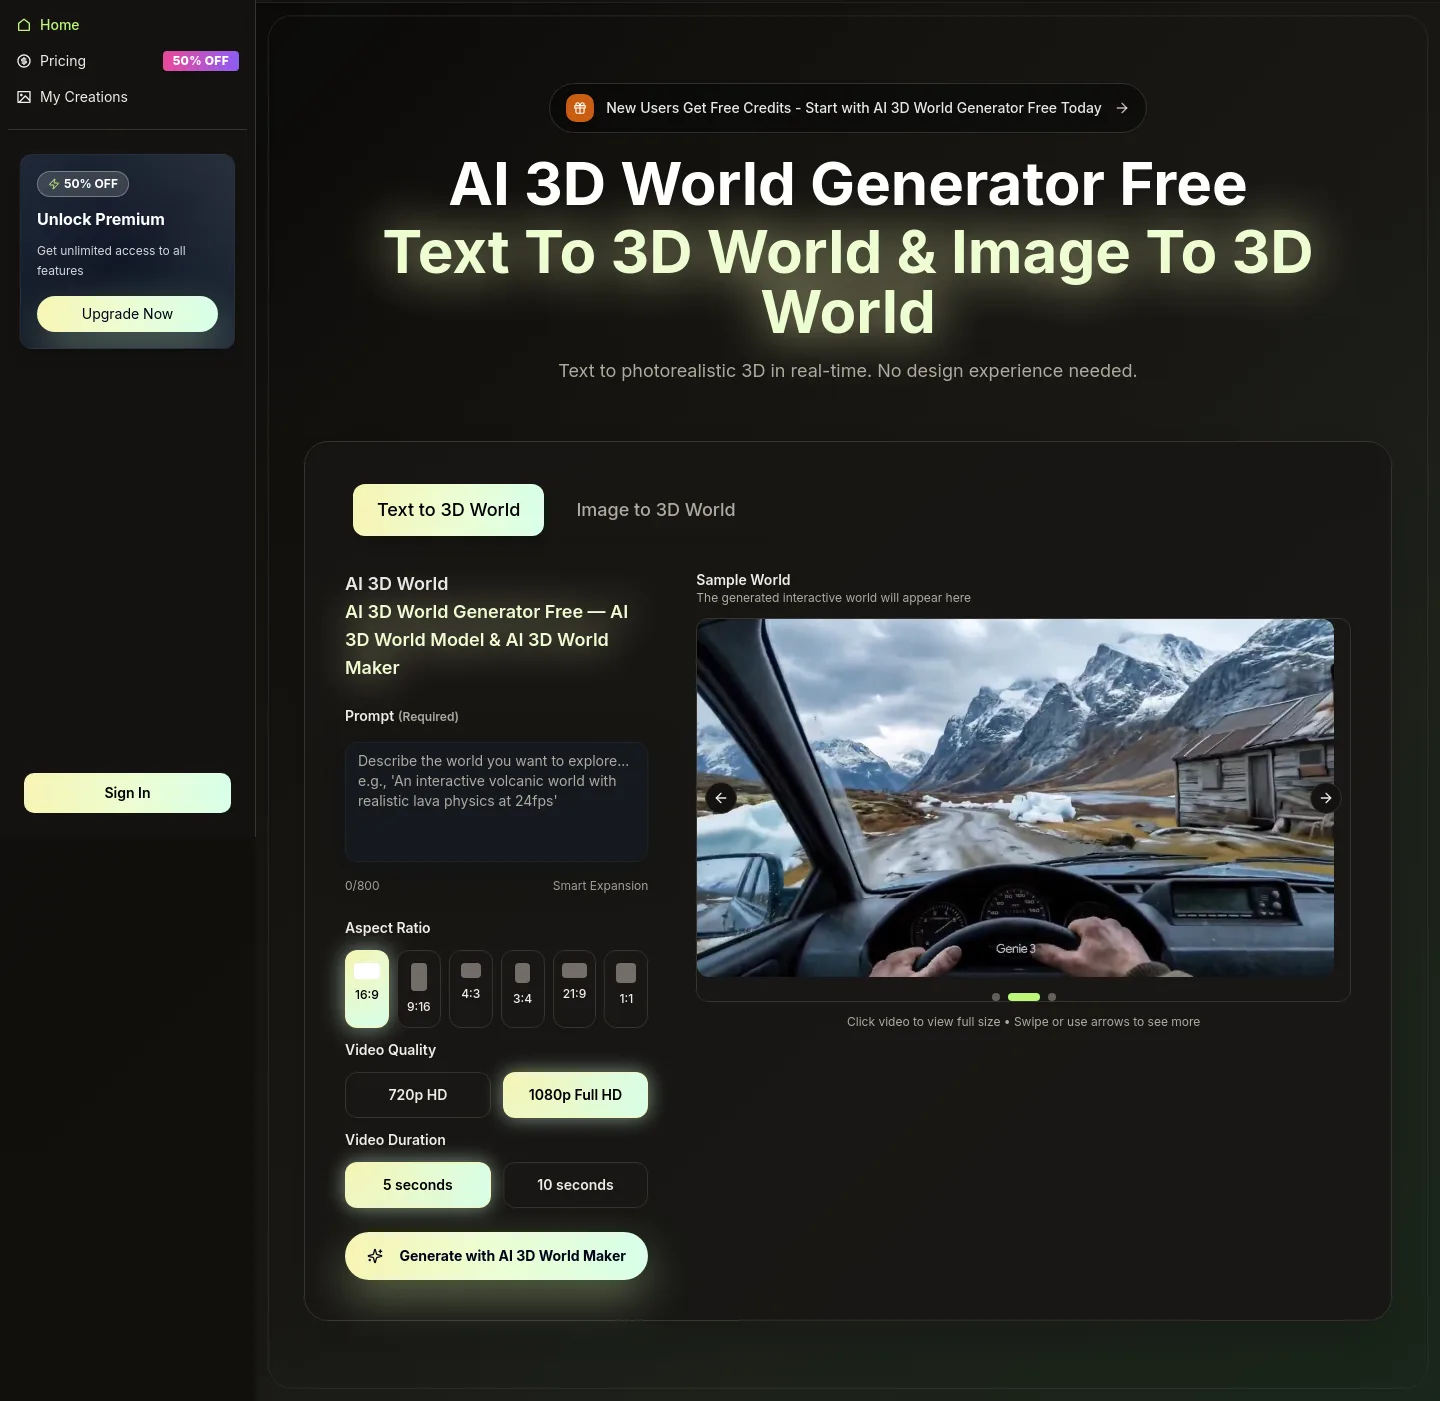Switch to the Text to 3D World tab
The height and width of the screenshot is (1401, 1440).
(x=448, y=510)
